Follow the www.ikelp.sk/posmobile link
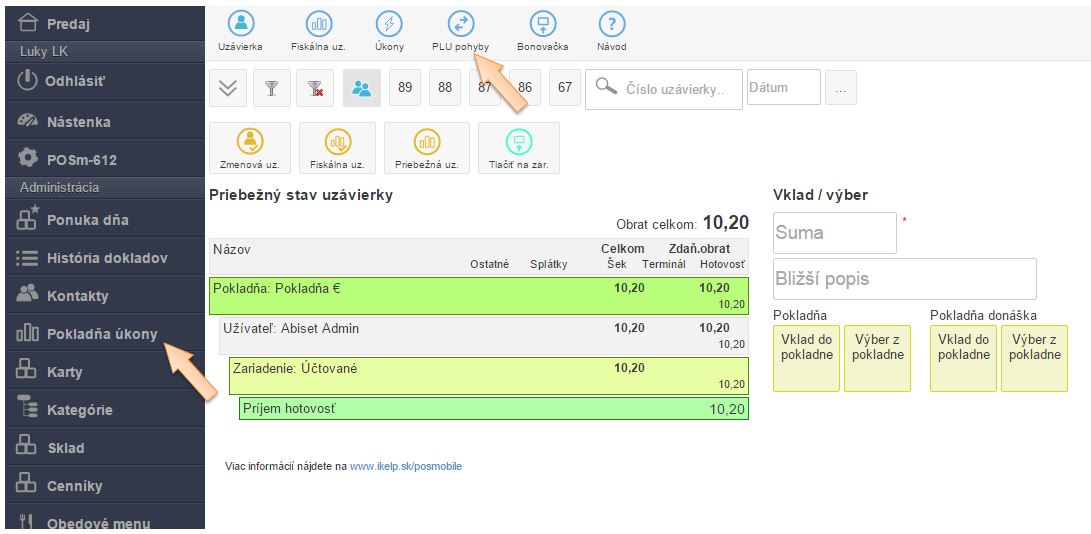1091x534 pixels. (406, 466)
